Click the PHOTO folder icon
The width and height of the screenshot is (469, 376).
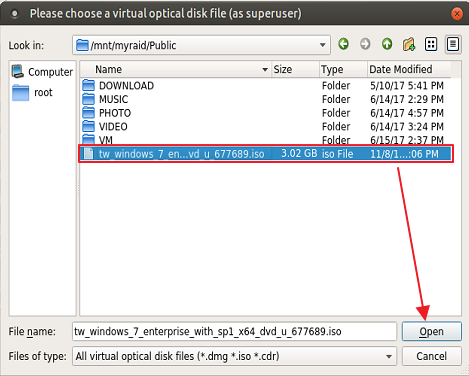pos(88,113)
